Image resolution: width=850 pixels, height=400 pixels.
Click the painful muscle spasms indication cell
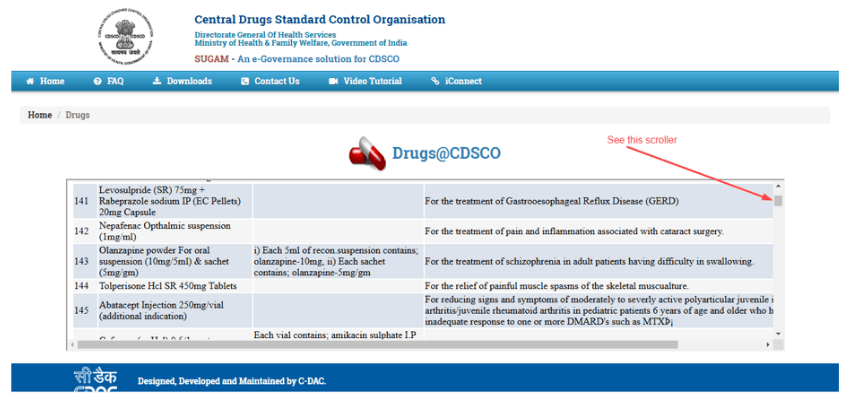point(598,286)
